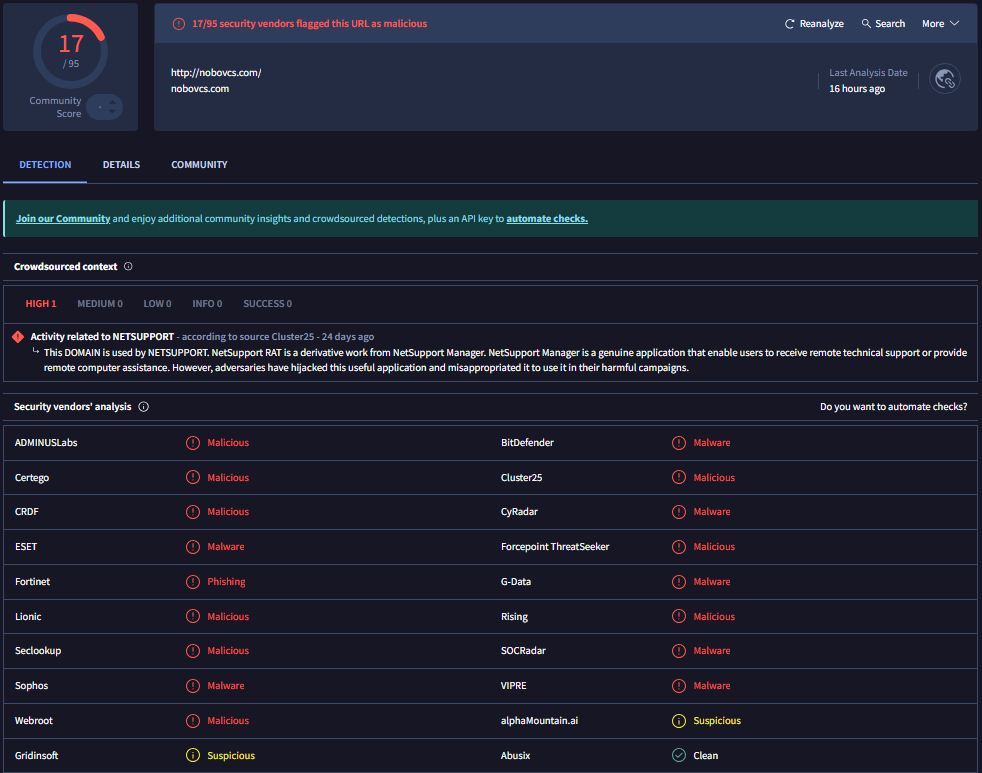Click the ADMINUSLabs malicious warning icon
The width and height of the screenshot is (982, 773).
pyautogui.click(x=193, y=443)
